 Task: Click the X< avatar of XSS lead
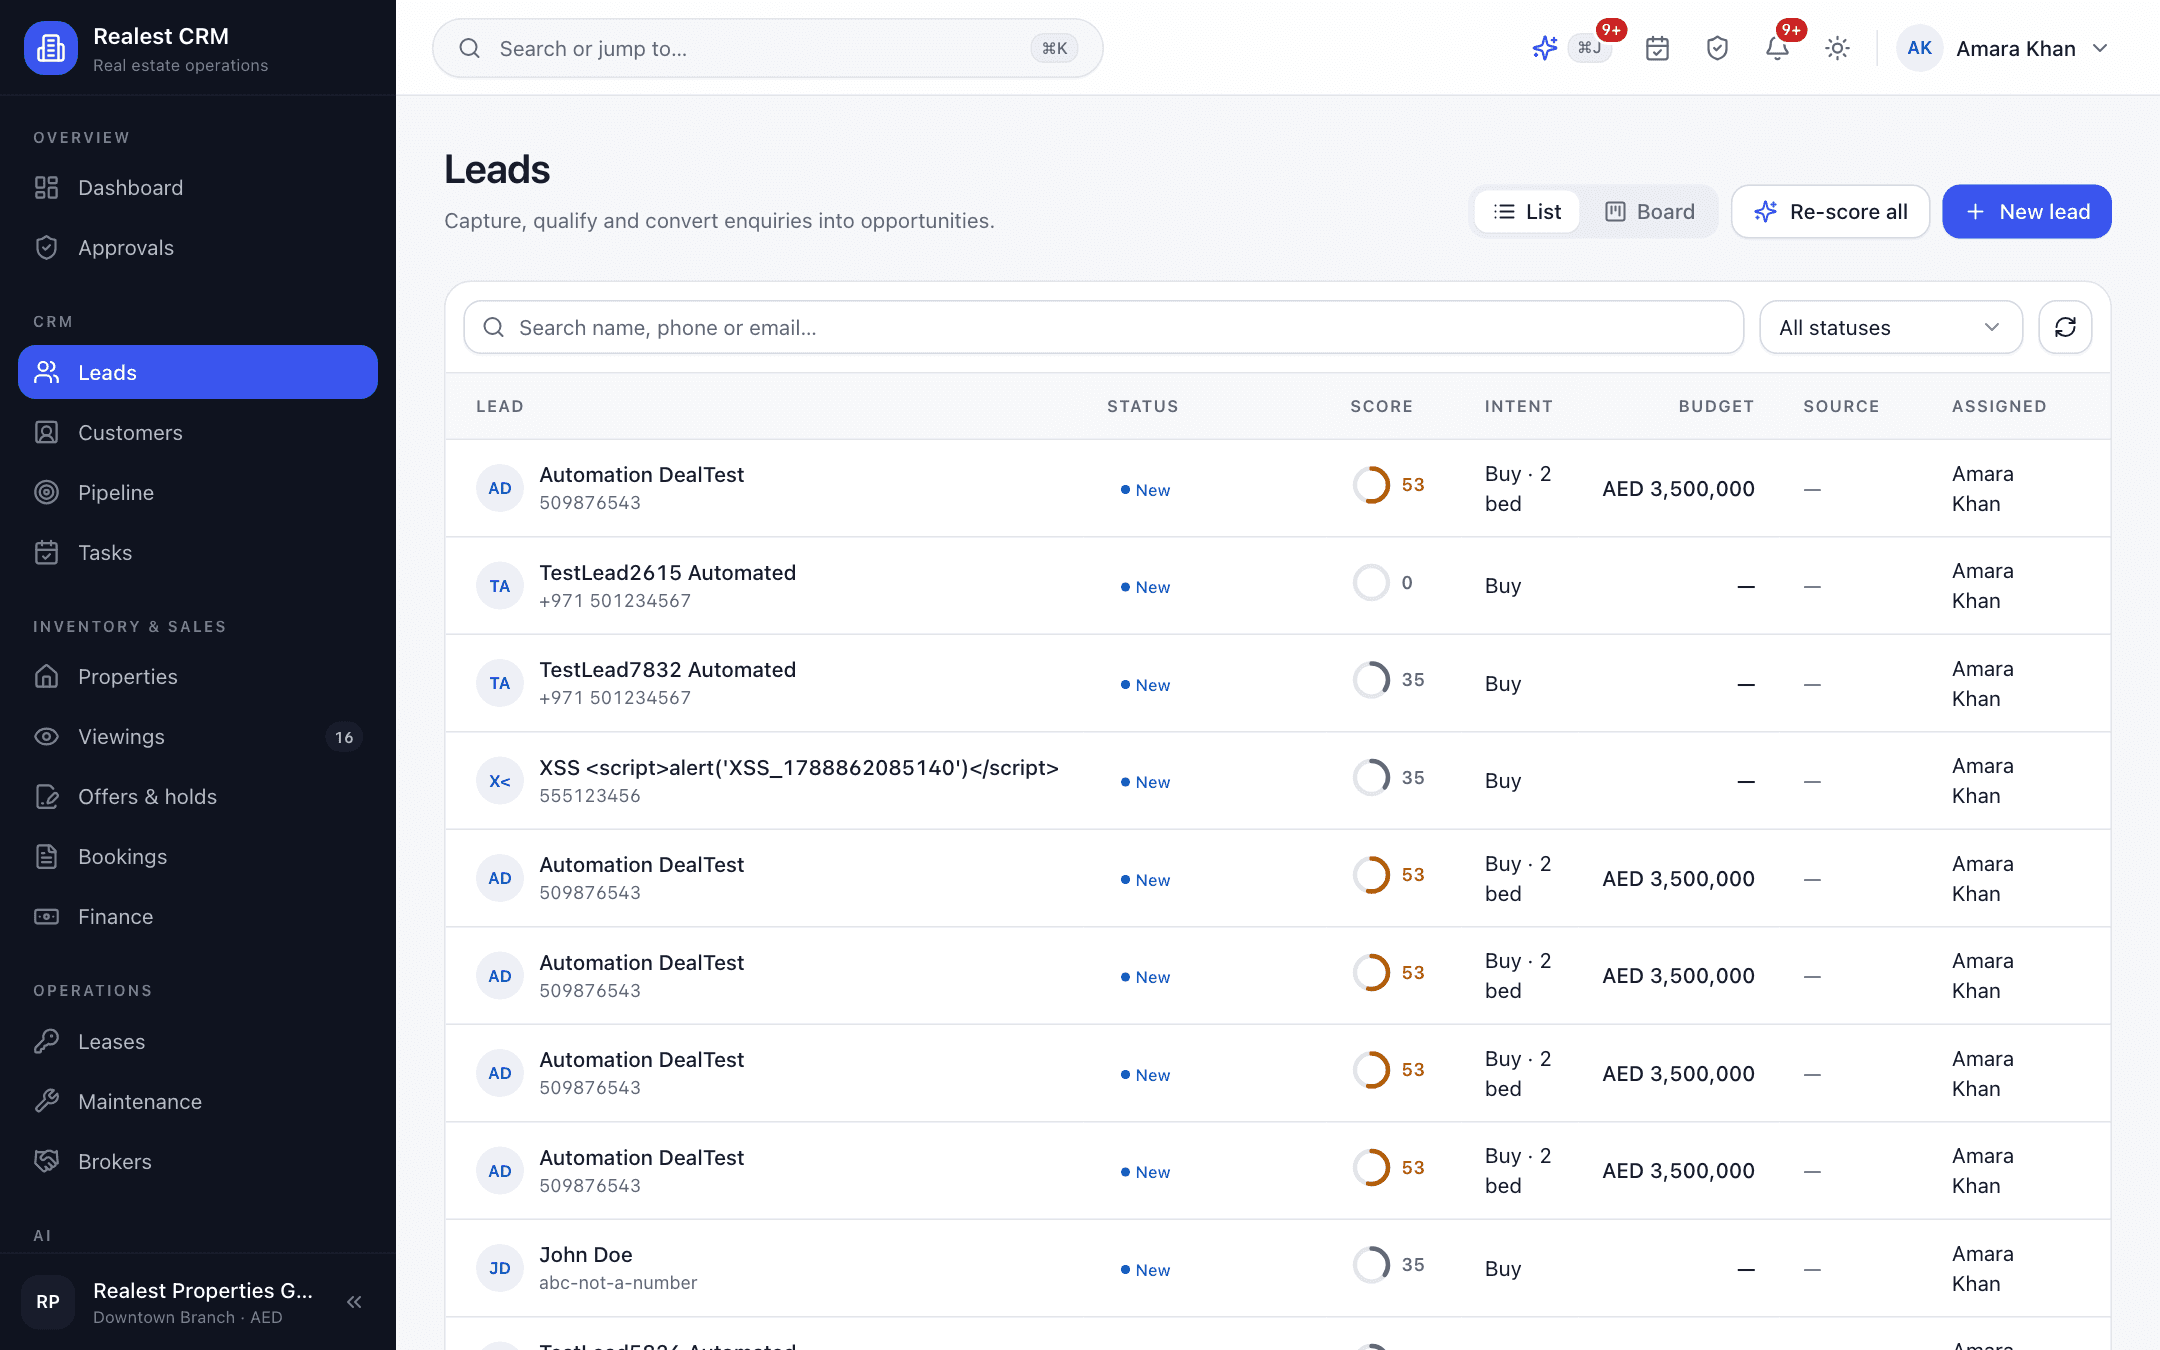pyautogui.click(x=500, y=781)
